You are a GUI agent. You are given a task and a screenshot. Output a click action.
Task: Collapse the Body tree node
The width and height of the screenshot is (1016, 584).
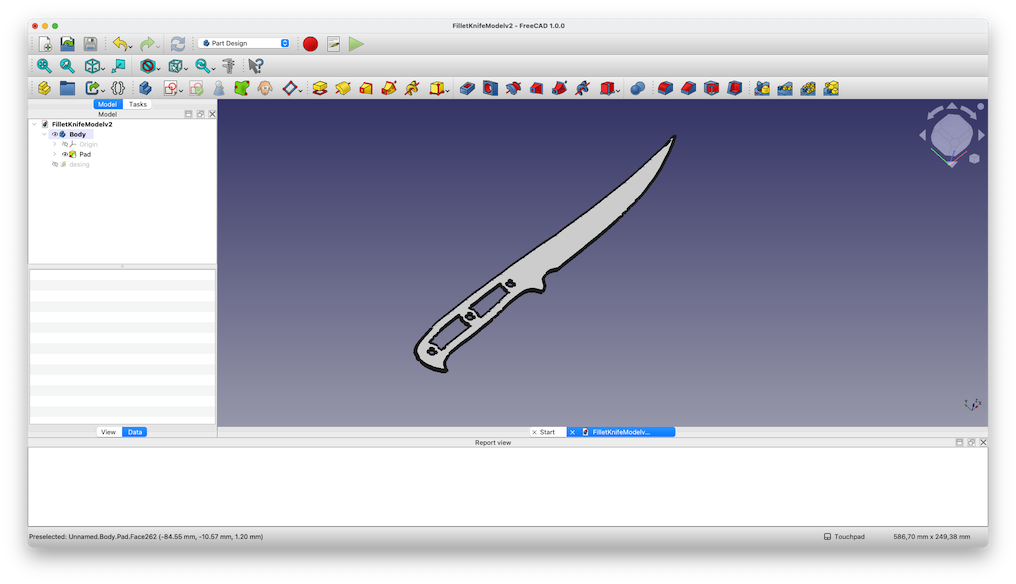(45, 135)
